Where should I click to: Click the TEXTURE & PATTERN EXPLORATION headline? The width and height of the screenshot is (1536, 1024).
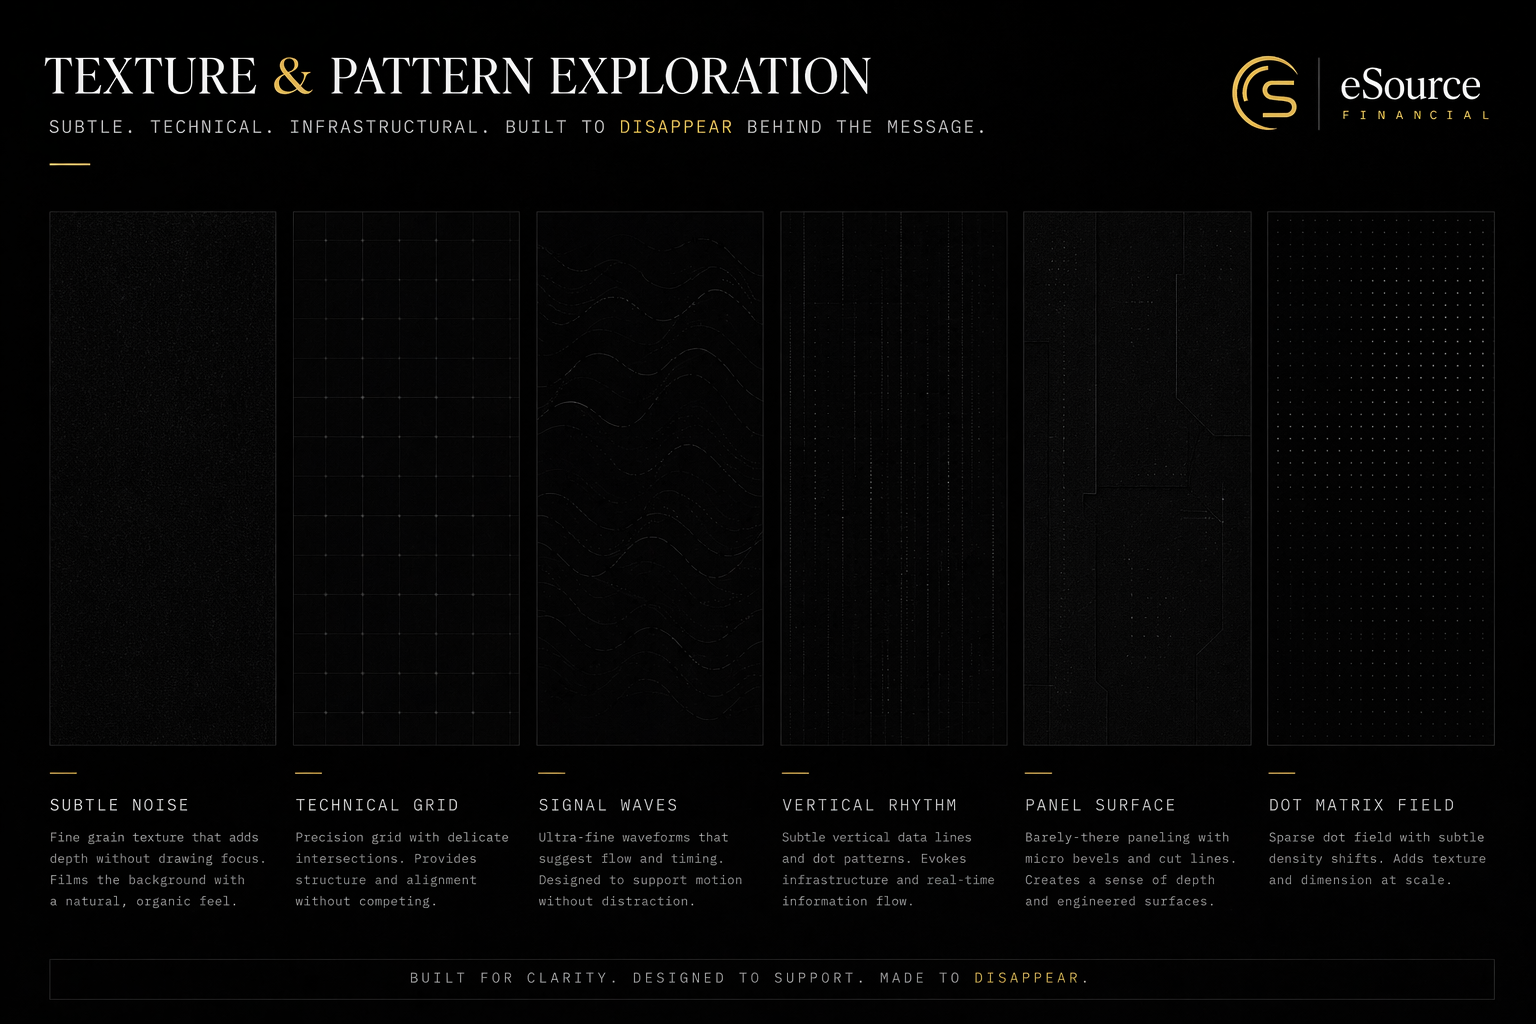pyautogui.click(x=459, y=74)
